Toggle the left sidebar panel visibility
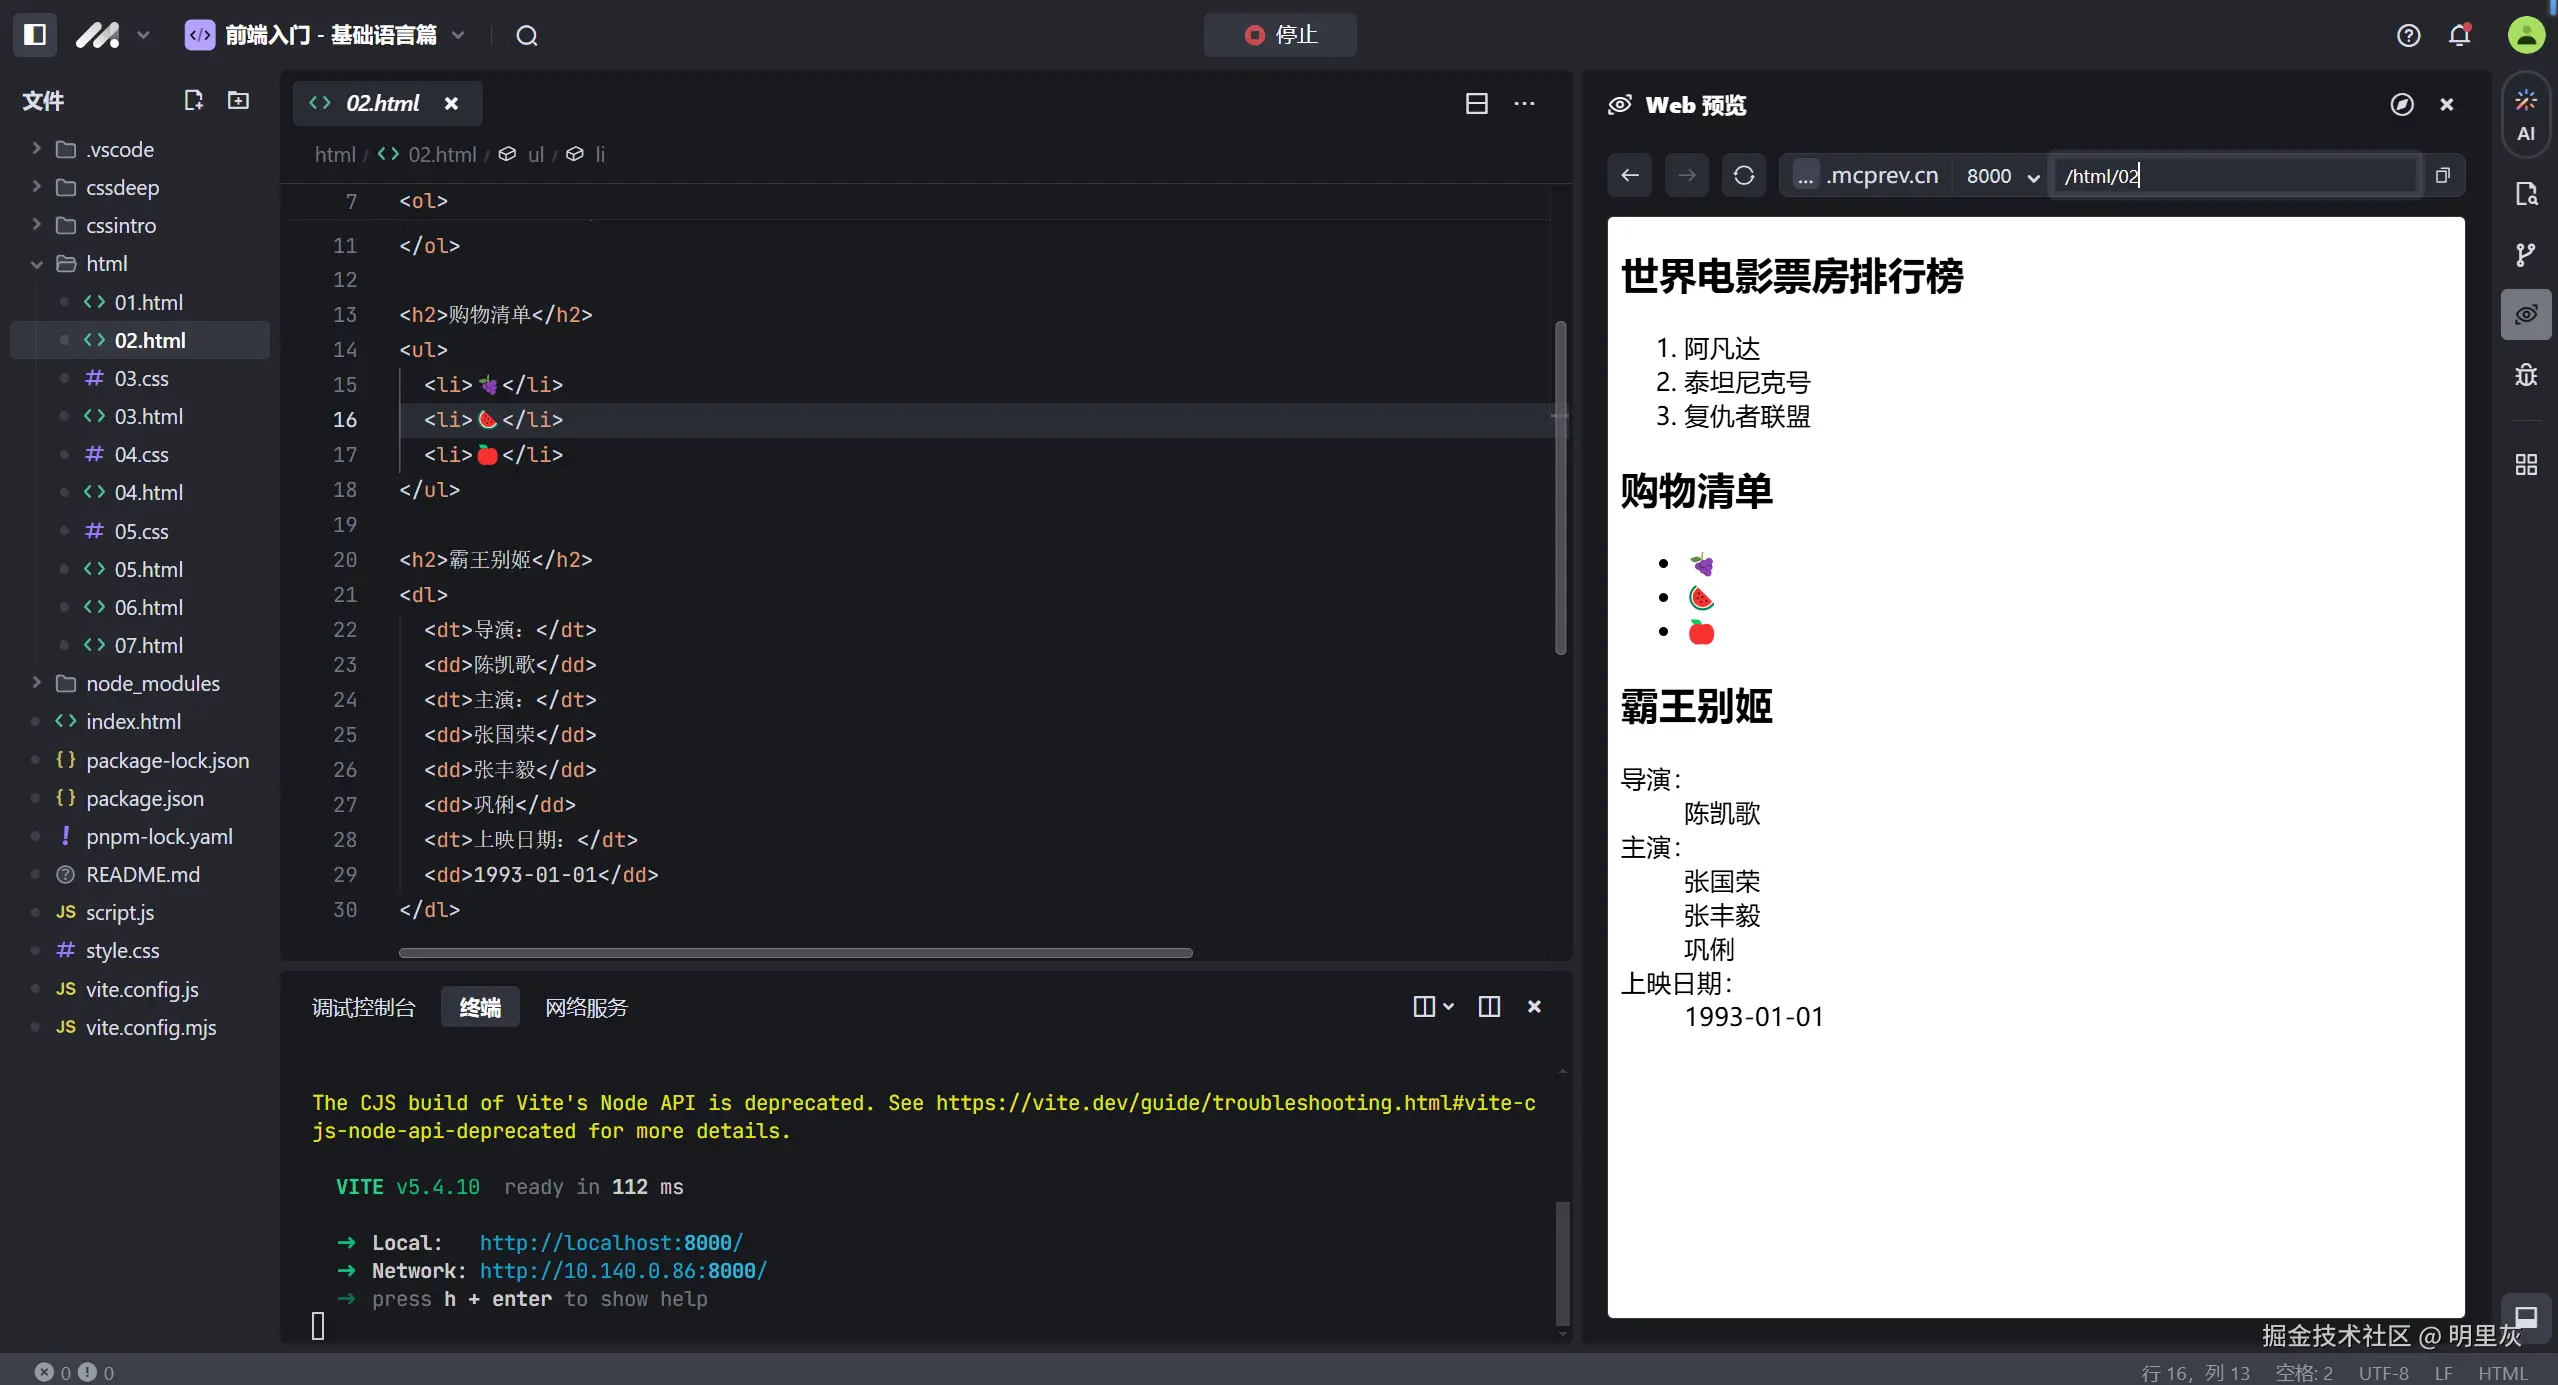This screenshot has width=2558, height=1385. coord(35,35)
